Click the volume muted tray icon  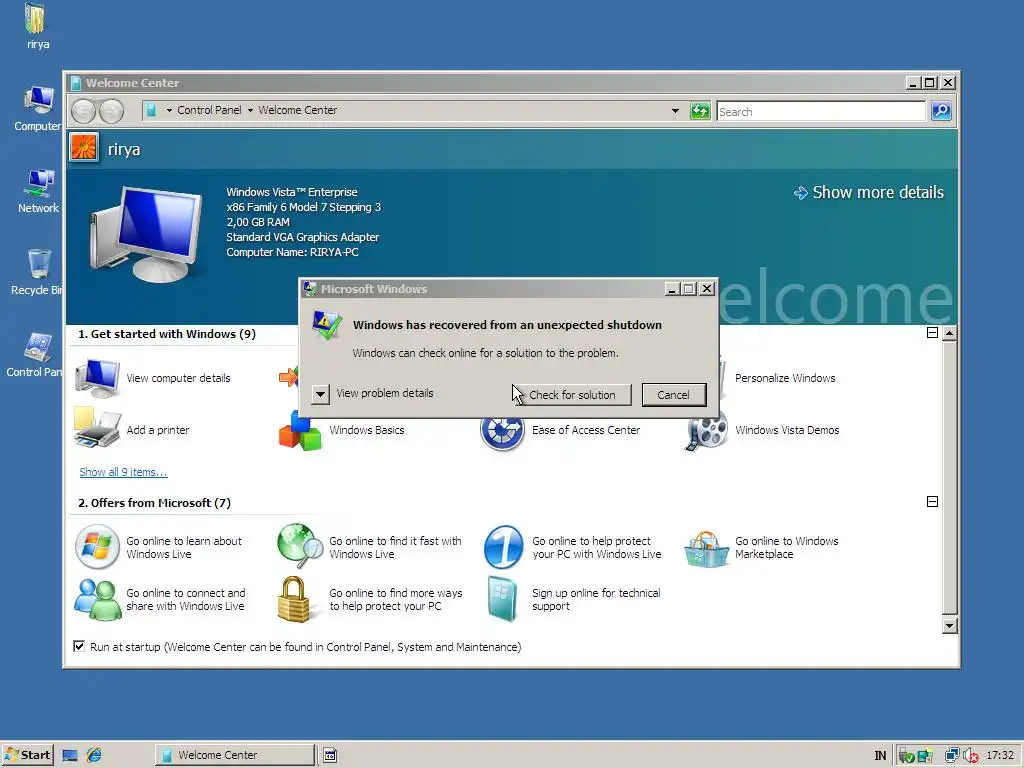pyautogui.click(x=970, y=756)
